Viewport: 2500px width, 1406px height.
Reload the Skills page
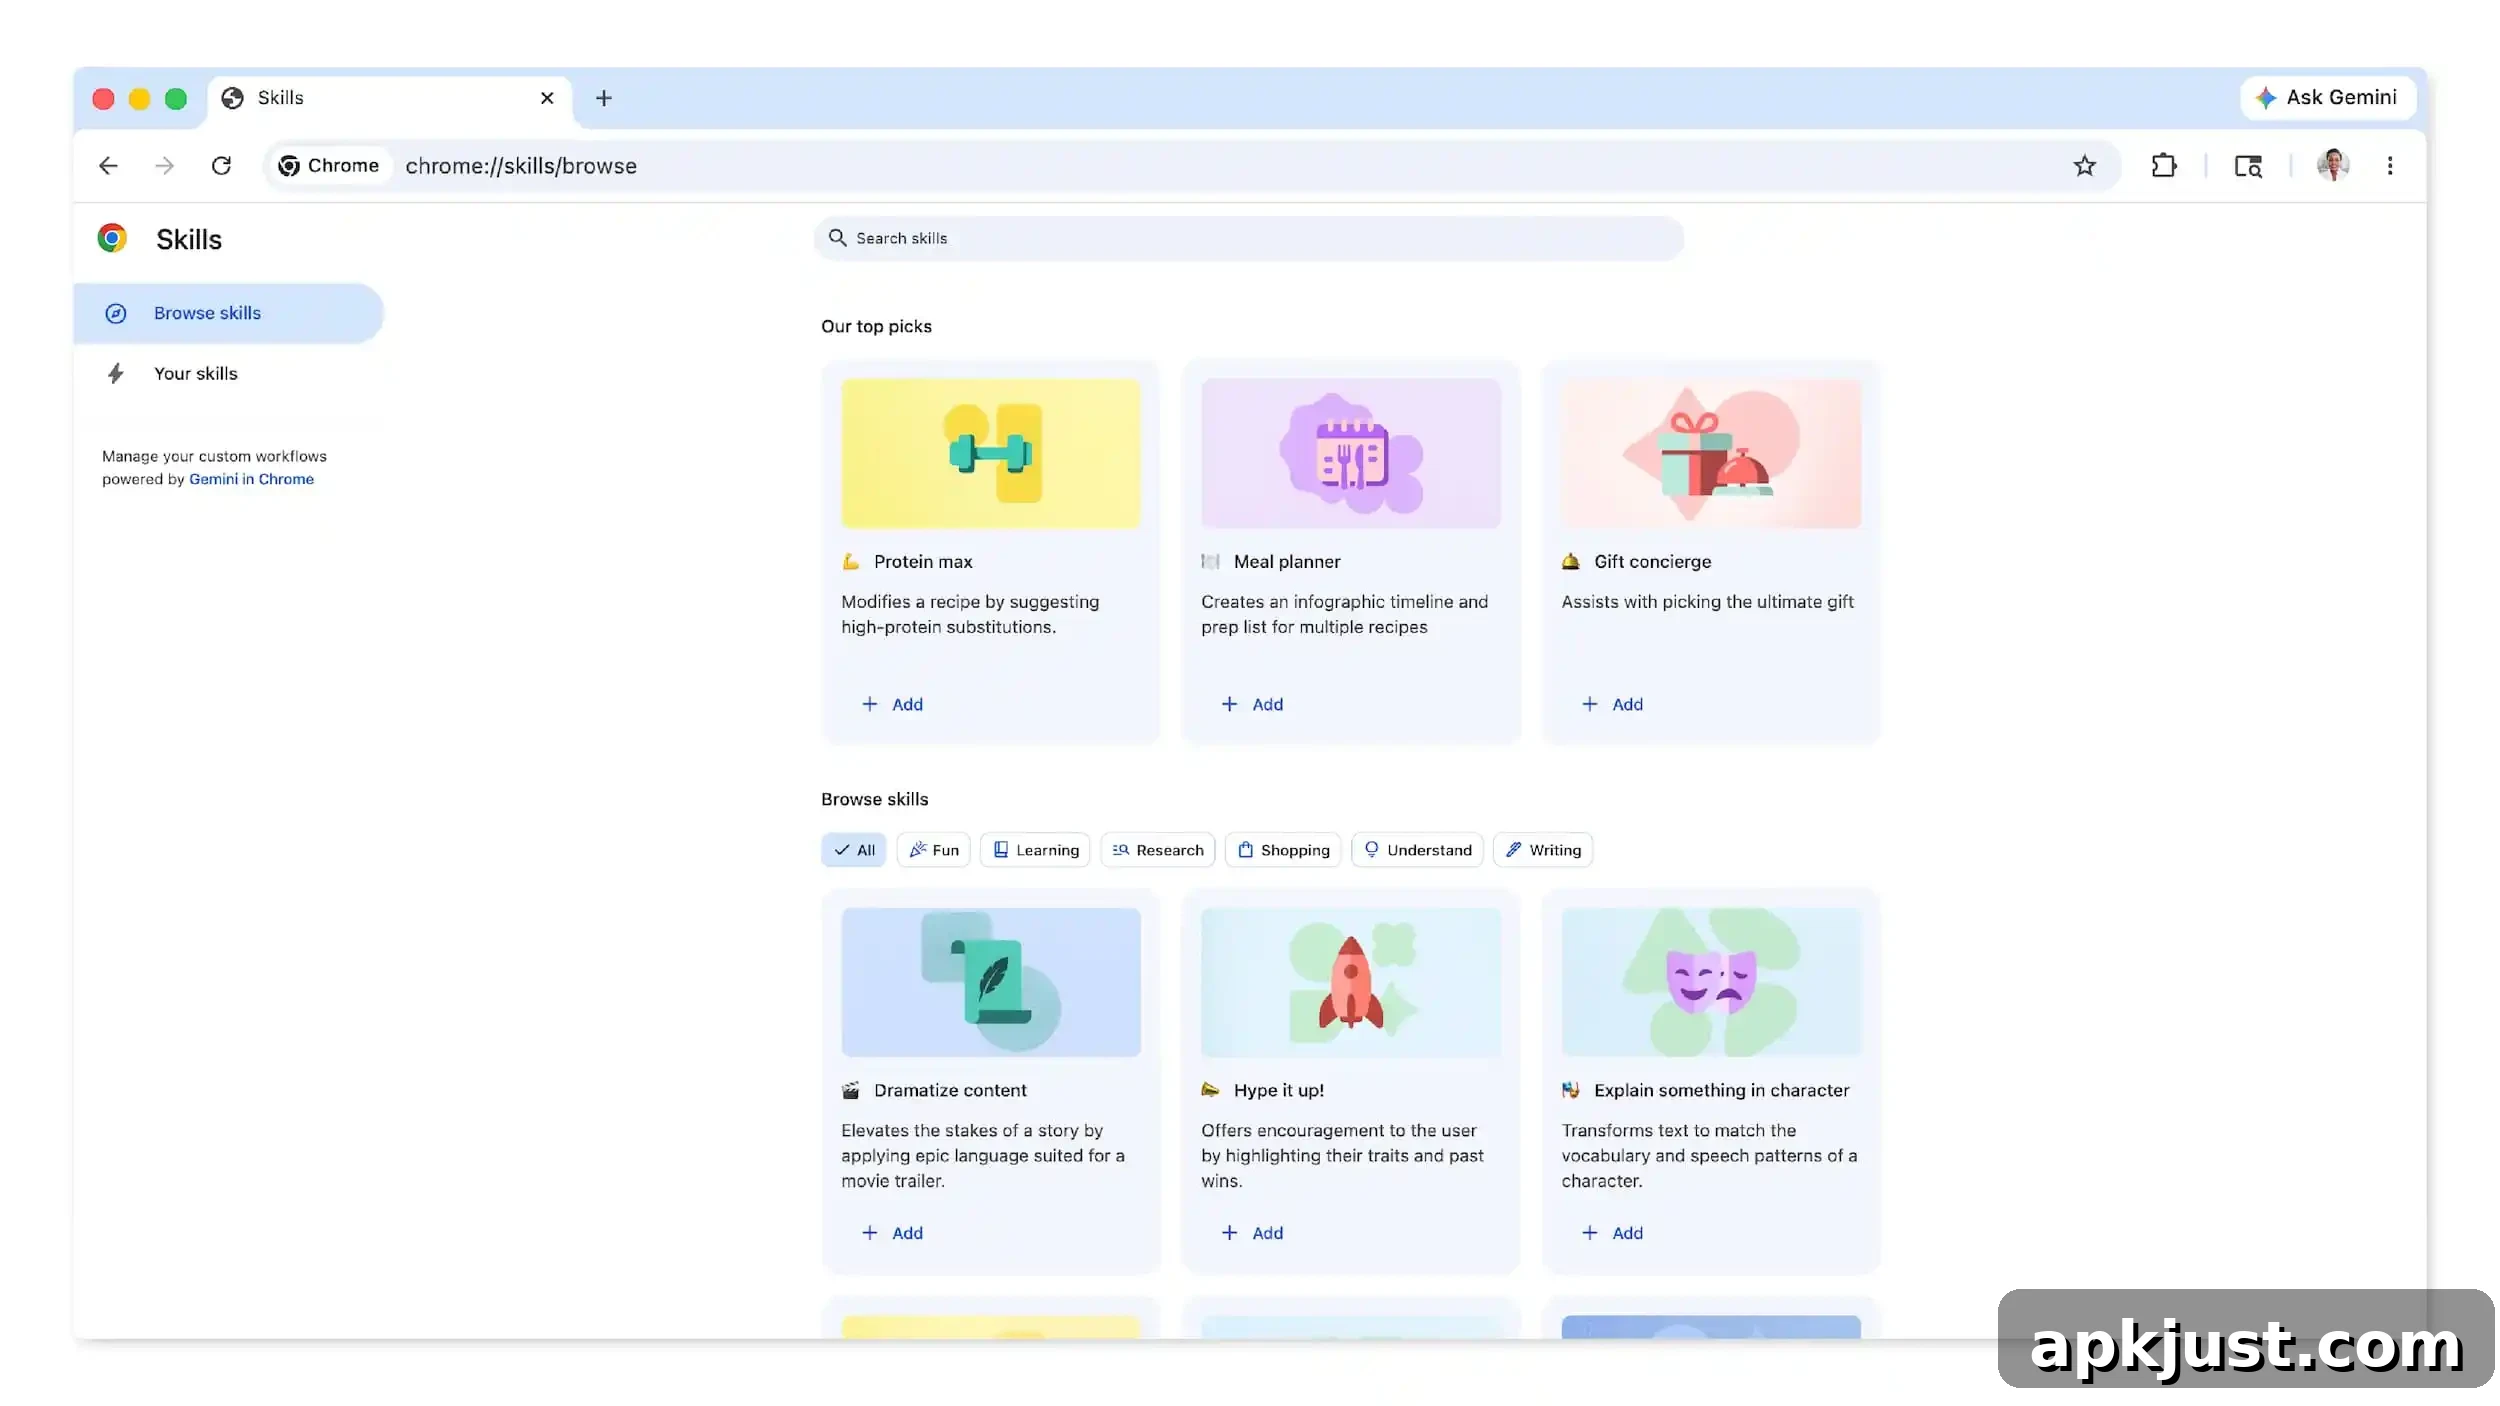222,166
